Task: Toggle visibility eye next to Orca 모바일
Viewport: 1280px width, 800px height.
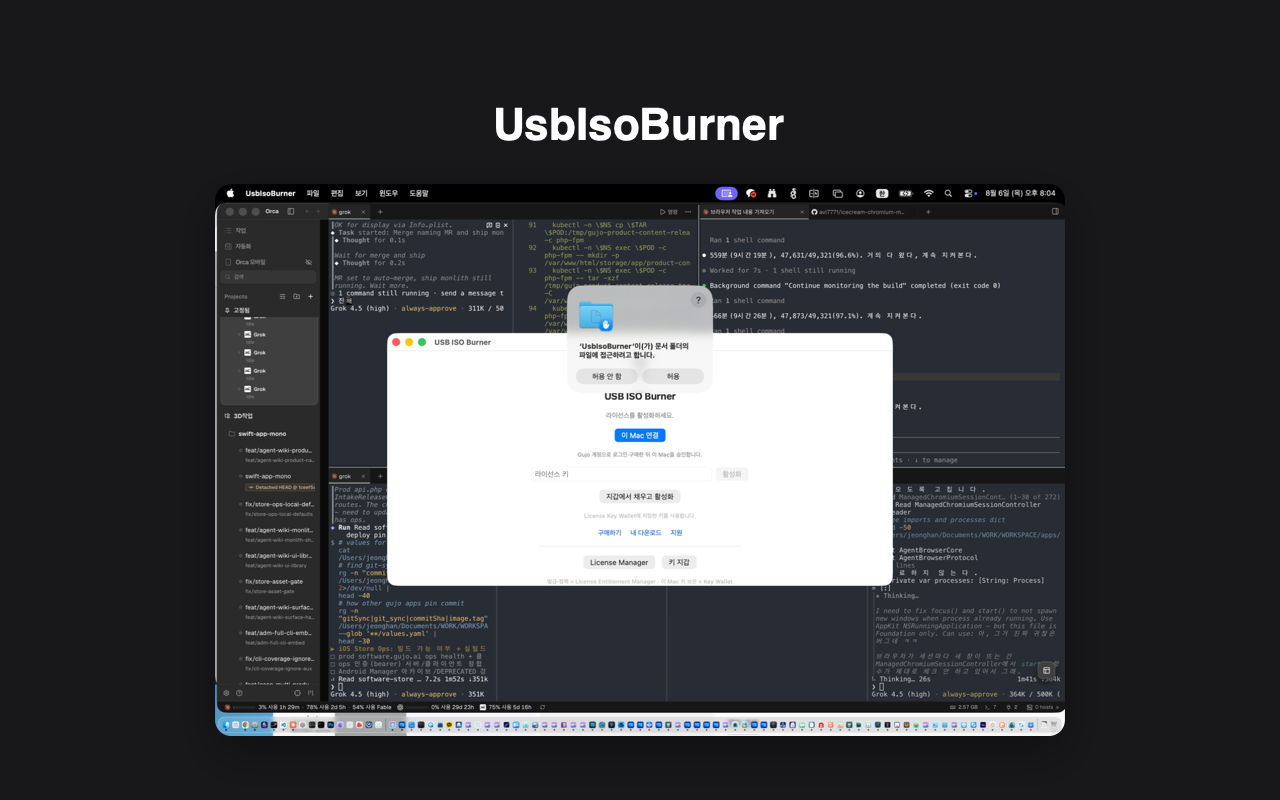Action: coord(308,262)
